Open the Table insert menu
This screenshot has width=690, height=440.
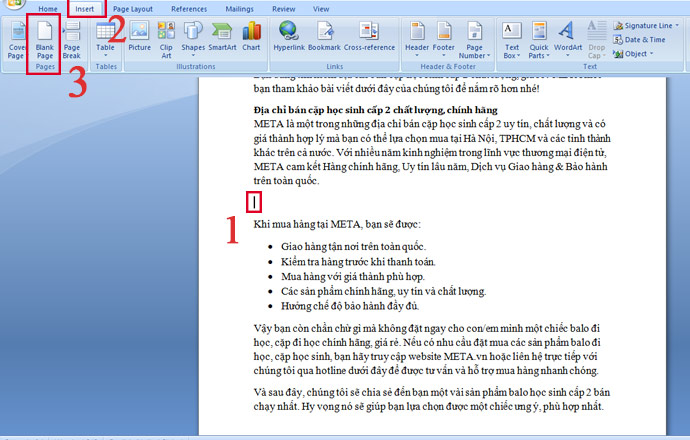tap(105, 40)
